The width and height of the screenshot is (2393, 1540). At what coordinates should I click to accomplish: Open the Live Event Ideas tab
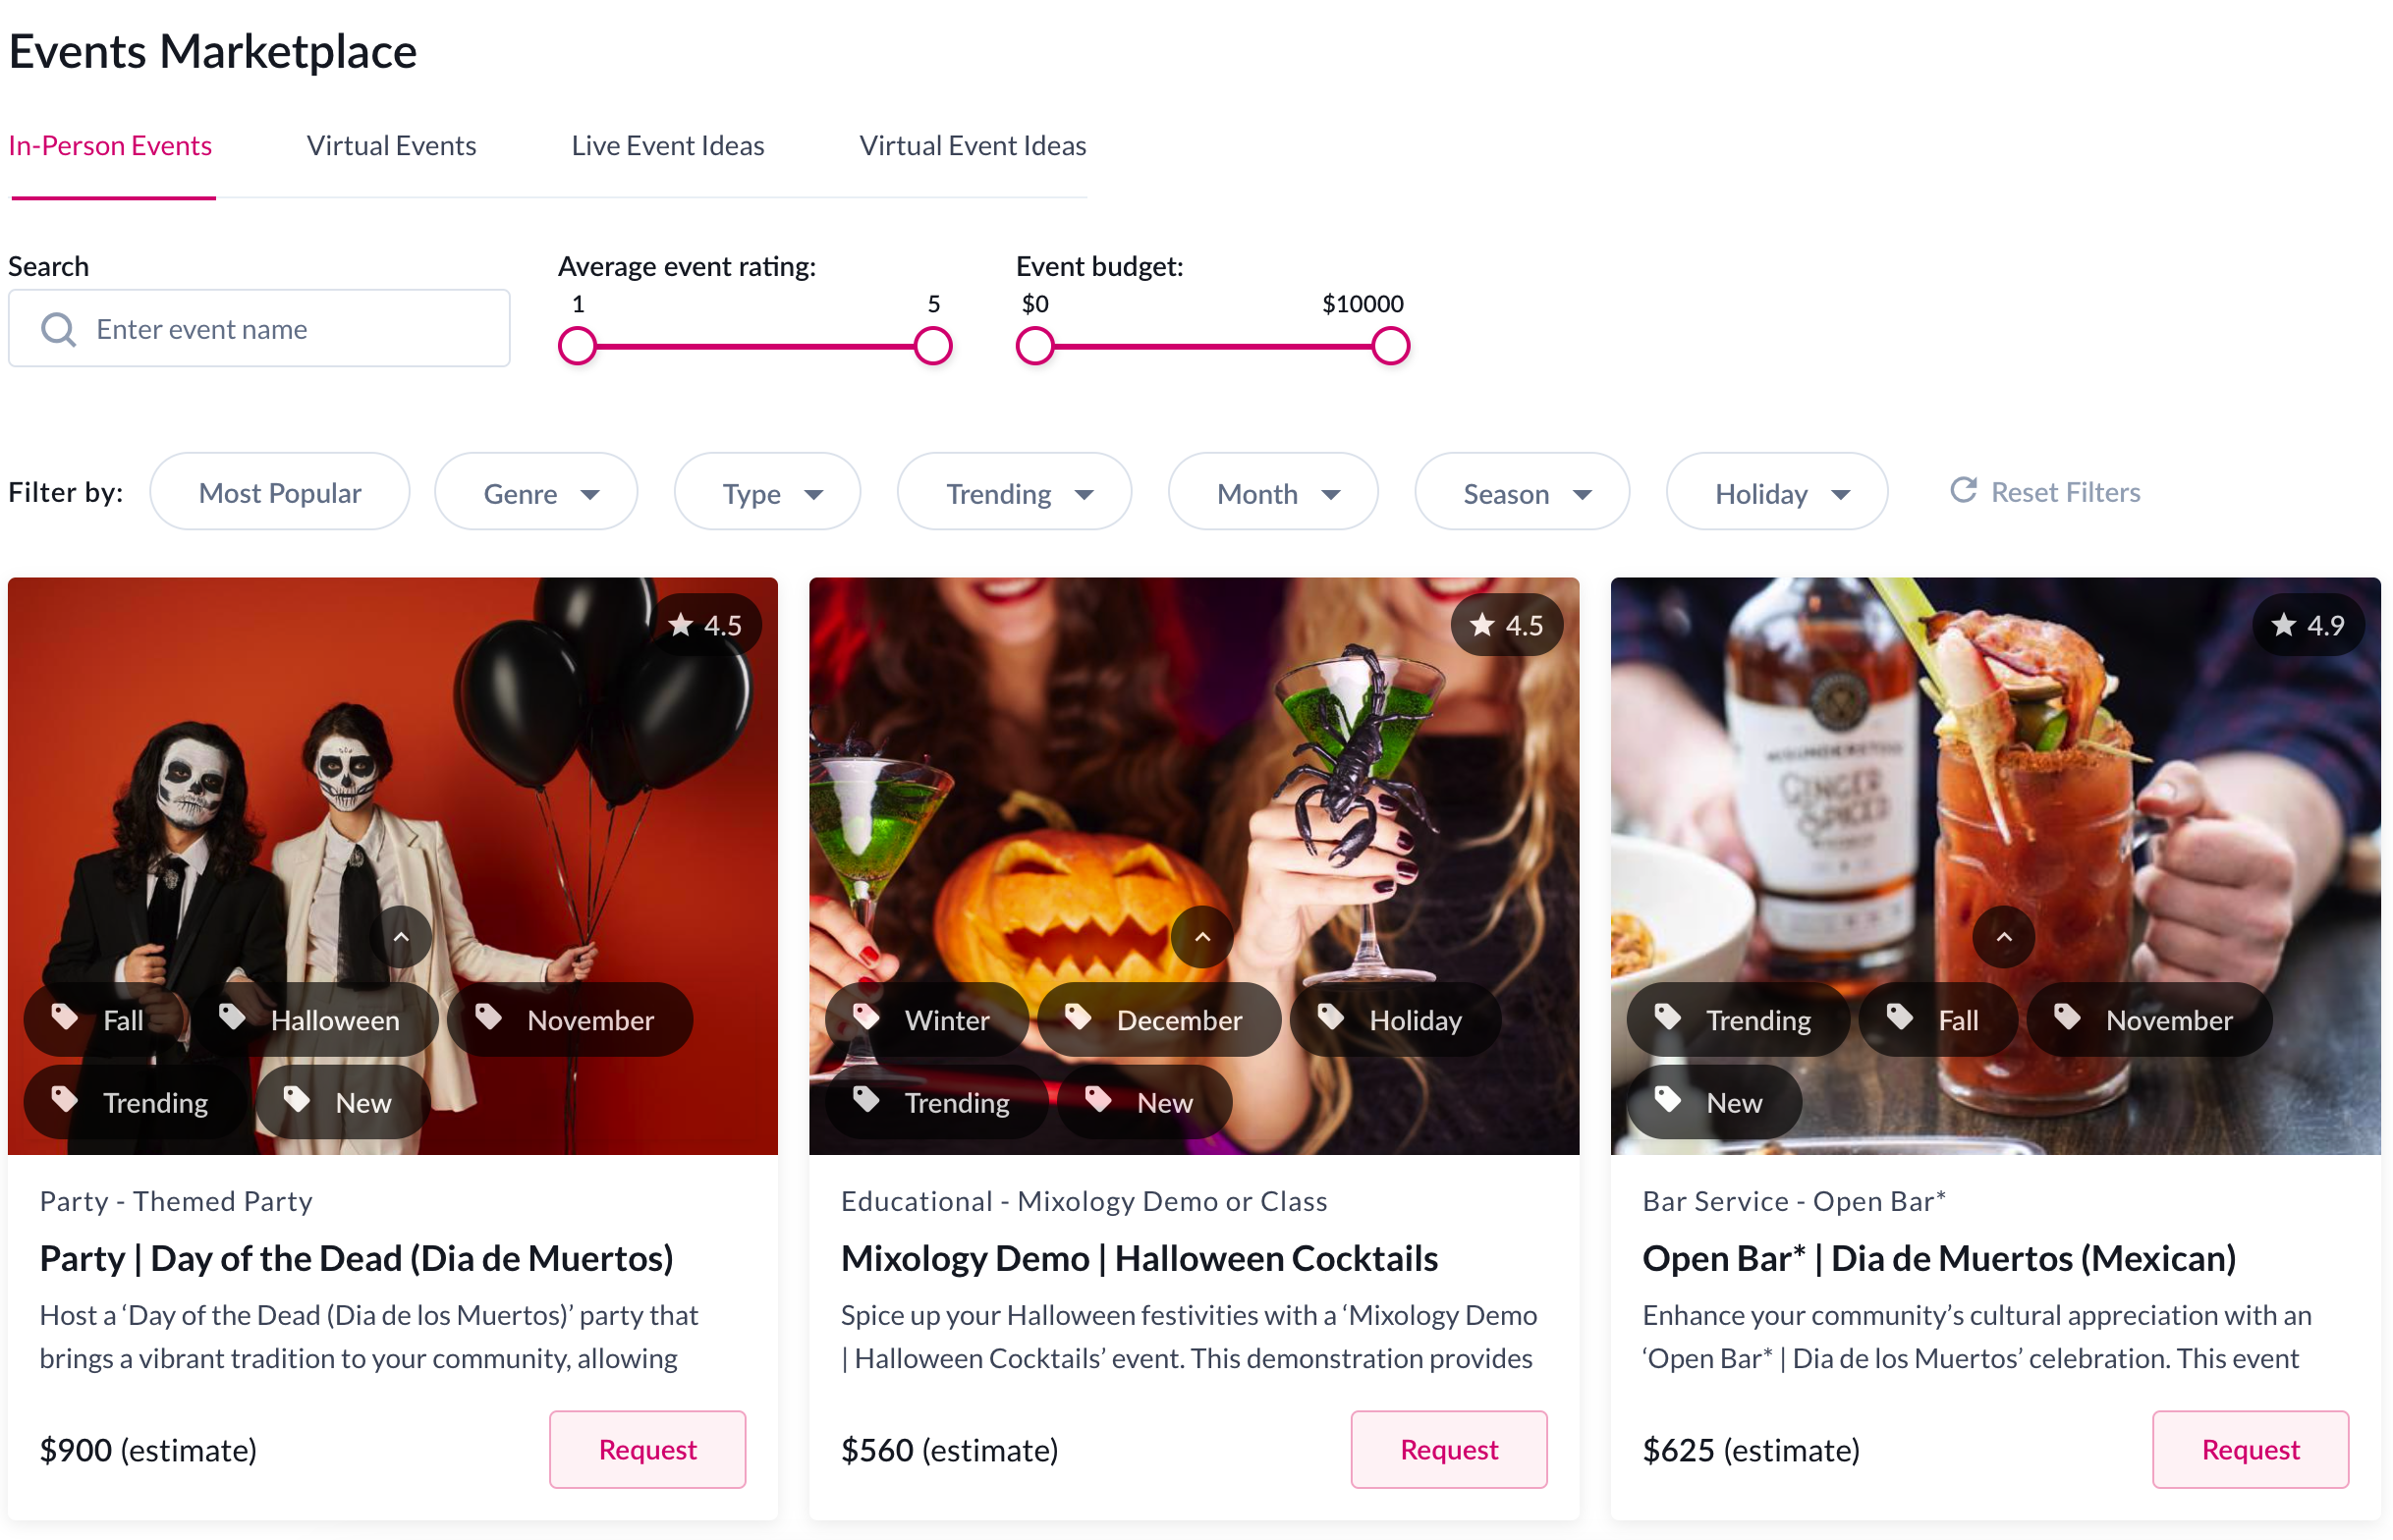(667, 146)
